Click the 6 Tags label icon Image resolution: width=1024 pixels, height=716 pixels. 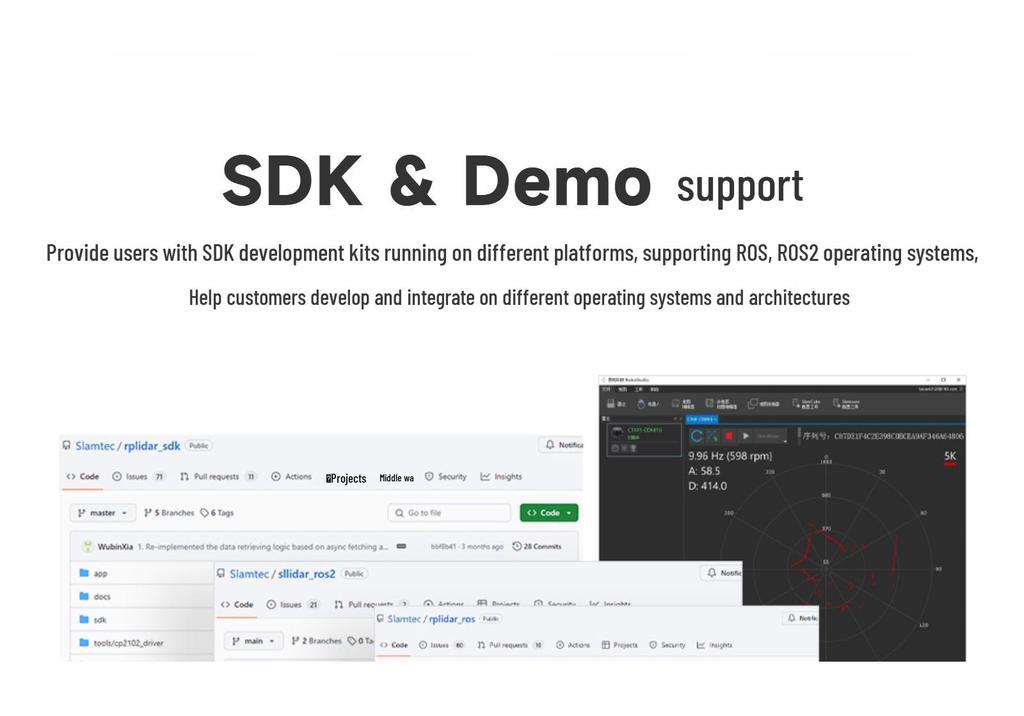click(x=204, y=513)
